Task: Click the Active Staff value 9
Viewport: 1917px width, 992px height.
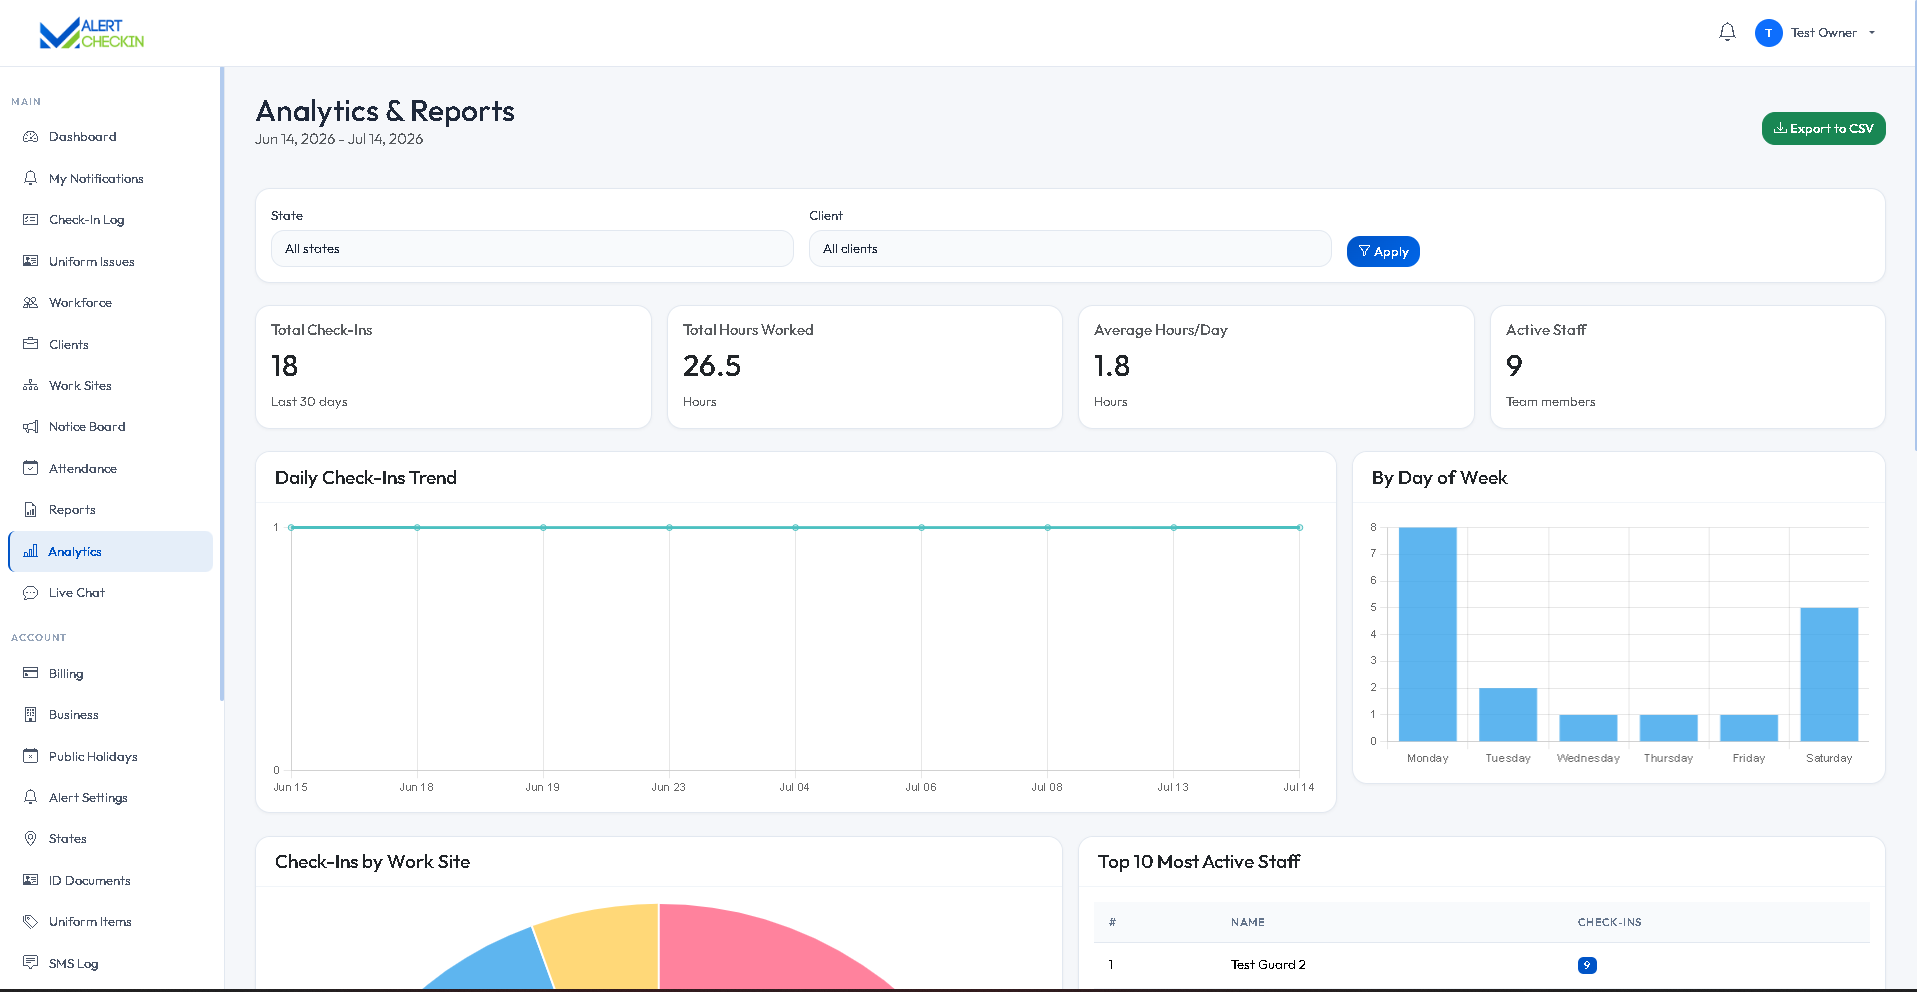Action: point(1514,366)
